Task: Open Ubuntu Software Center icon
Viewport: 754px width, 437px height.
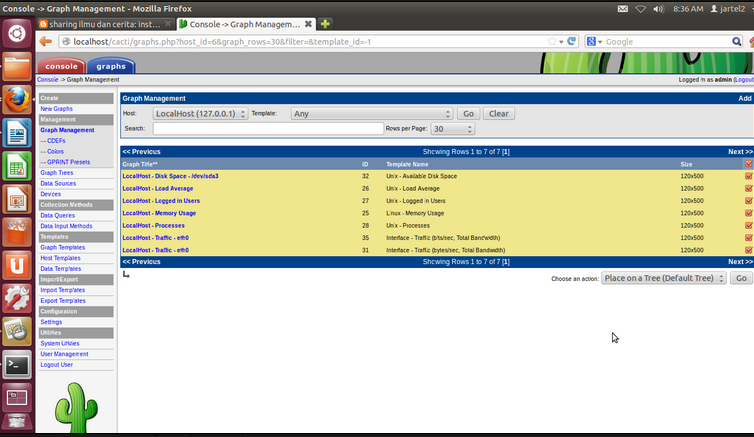Action: coord(17,232)
